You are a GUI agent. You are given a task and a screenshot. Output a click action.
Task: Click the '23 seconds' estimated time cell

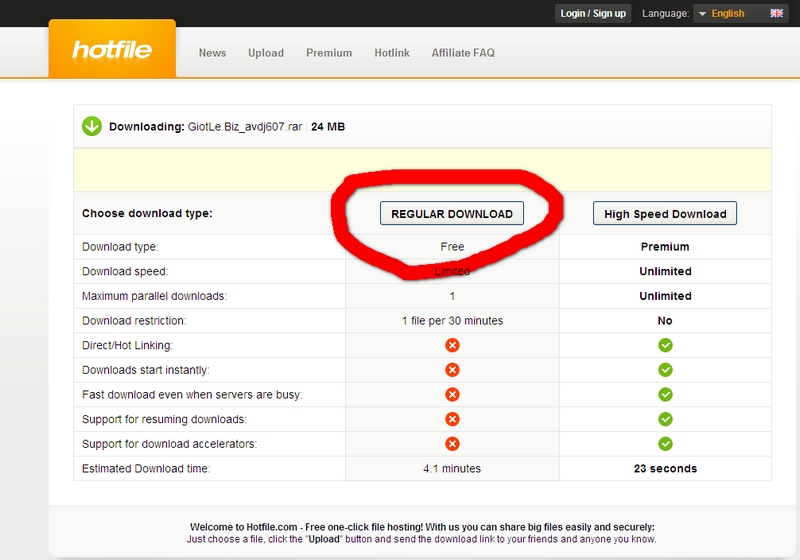665,469
